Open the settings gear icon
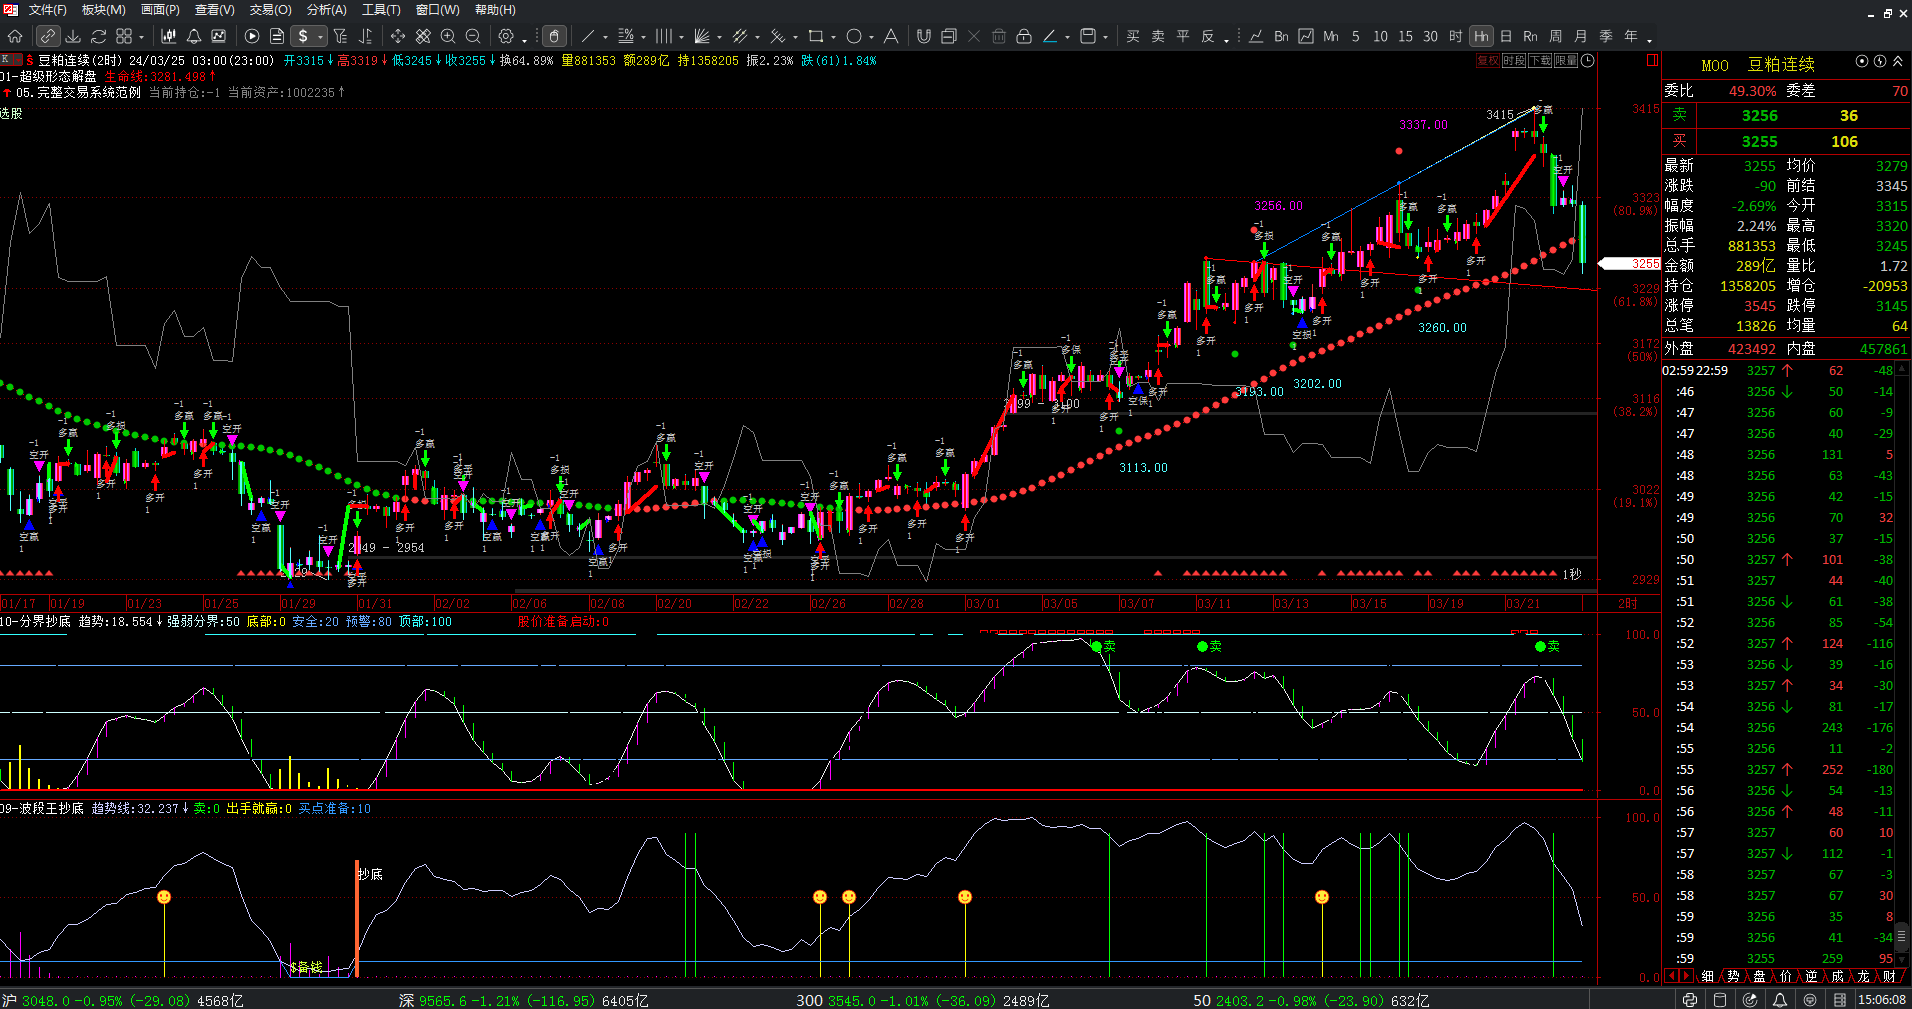The image size is (1912, 1009). coord(506,36)
